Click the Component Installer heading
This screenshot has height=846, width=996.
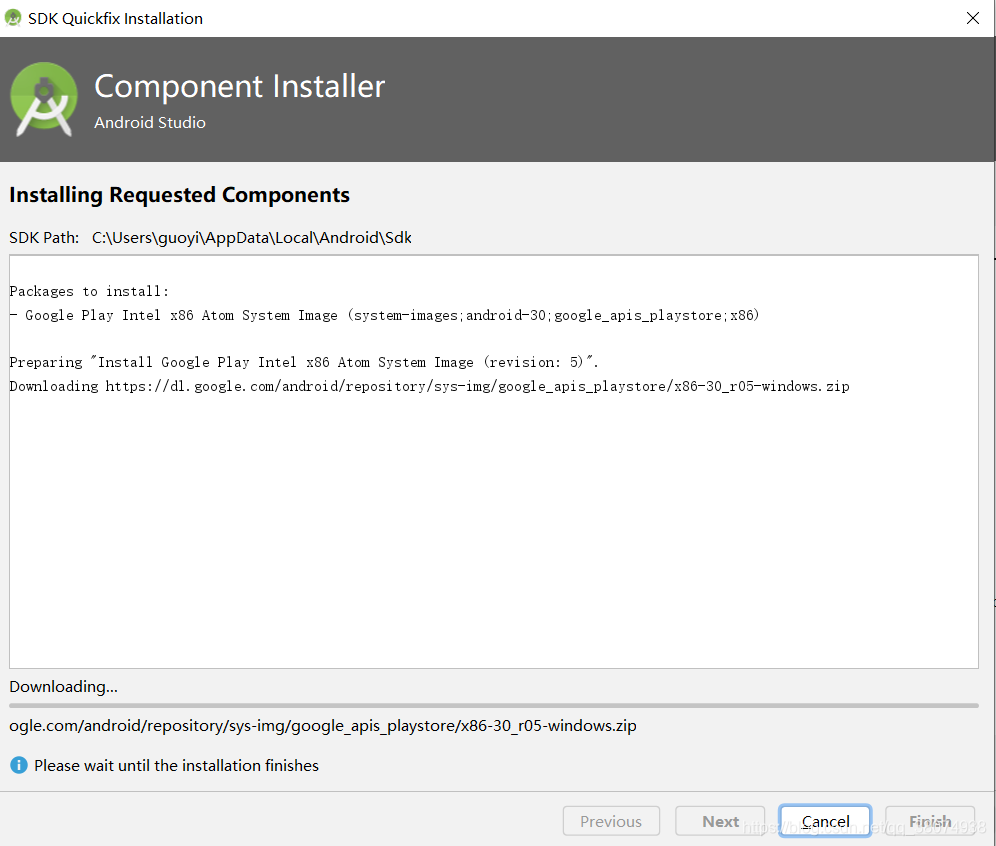tap(239, 86)
